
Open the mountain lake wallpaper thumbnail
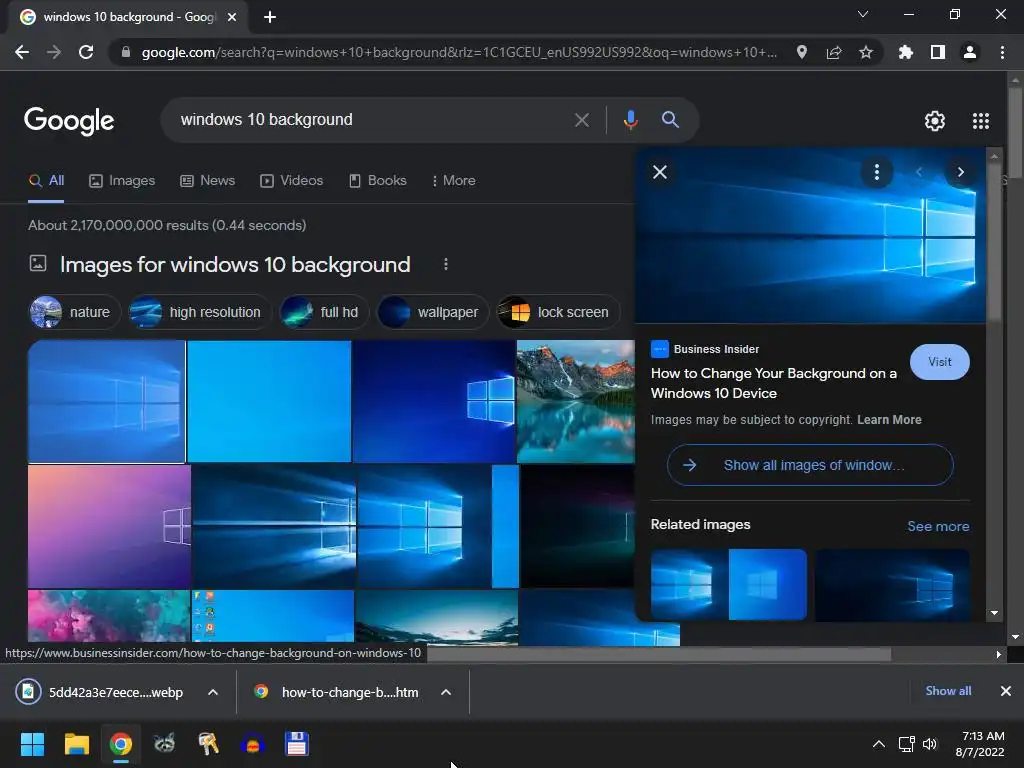tap(575, 402)
